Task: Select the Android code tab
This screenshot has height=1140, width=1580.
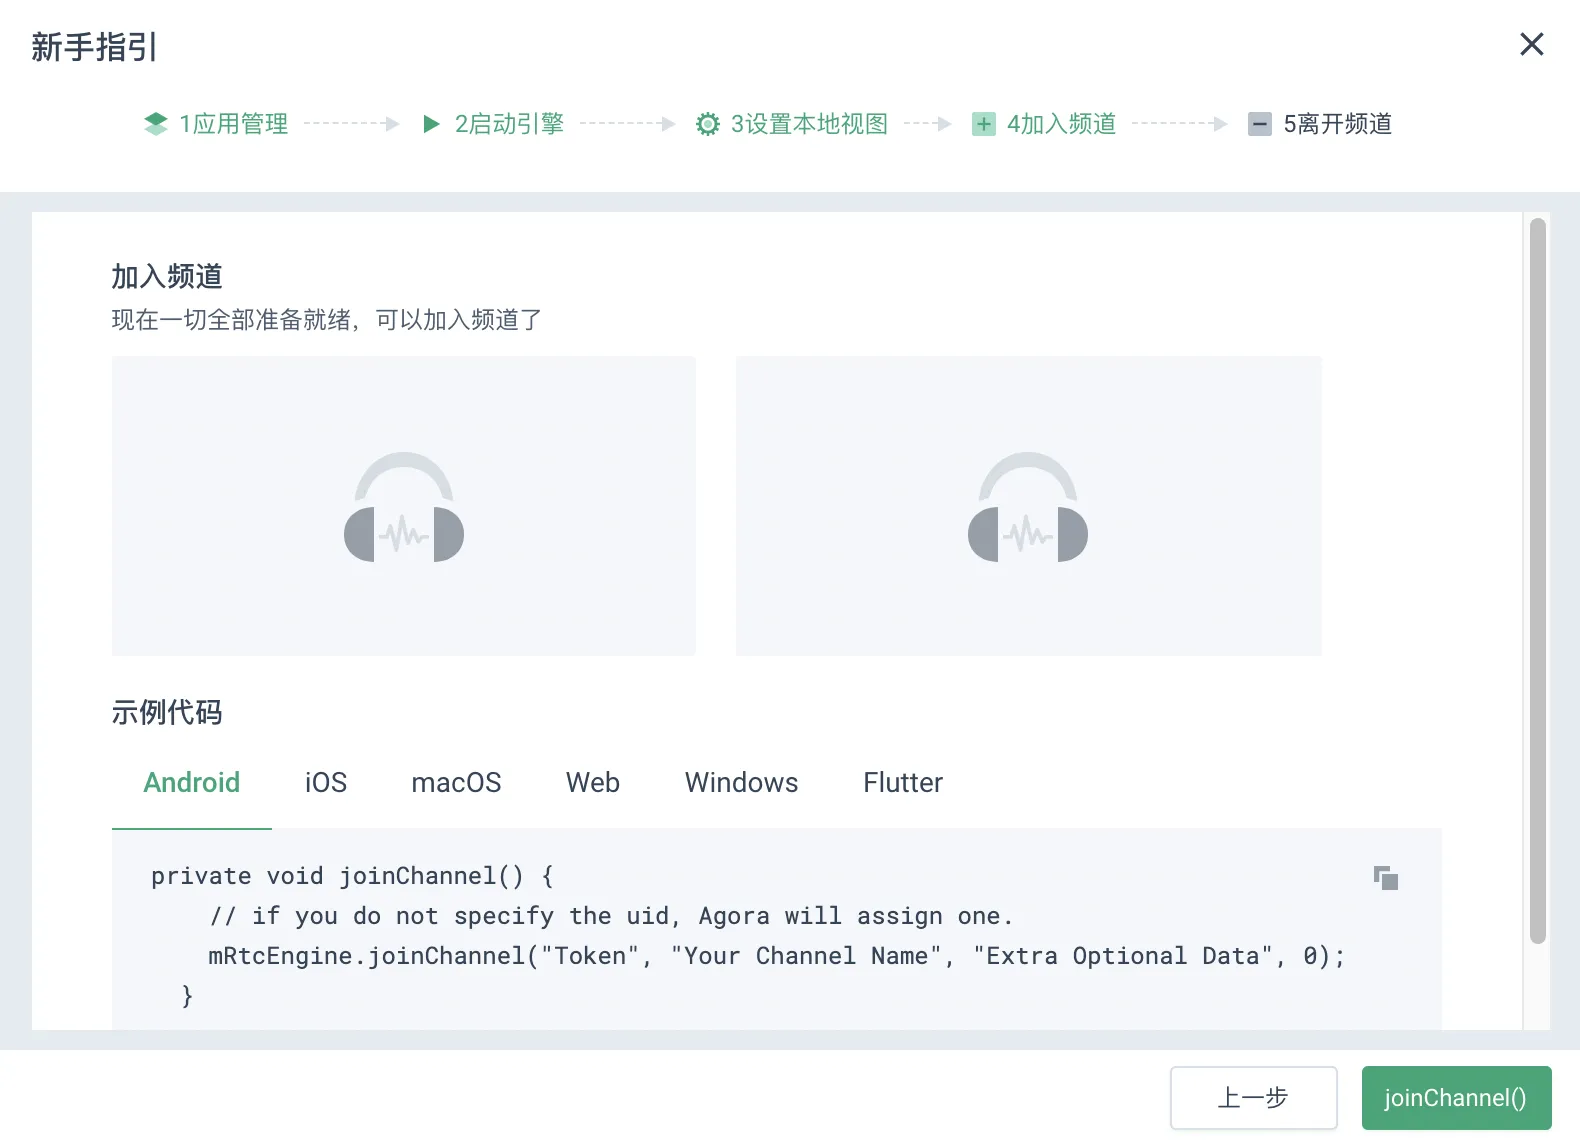Action: coord(192,782)
